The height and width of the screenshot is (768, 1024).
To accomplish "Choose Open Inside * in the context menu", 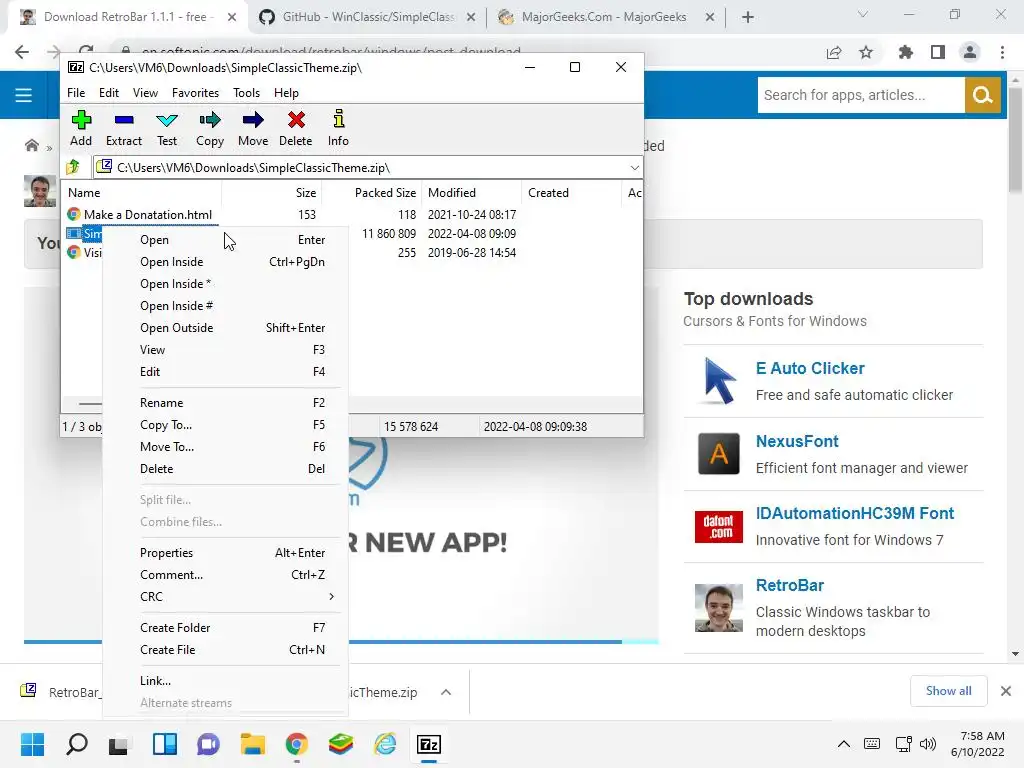I will pos(225,284).
